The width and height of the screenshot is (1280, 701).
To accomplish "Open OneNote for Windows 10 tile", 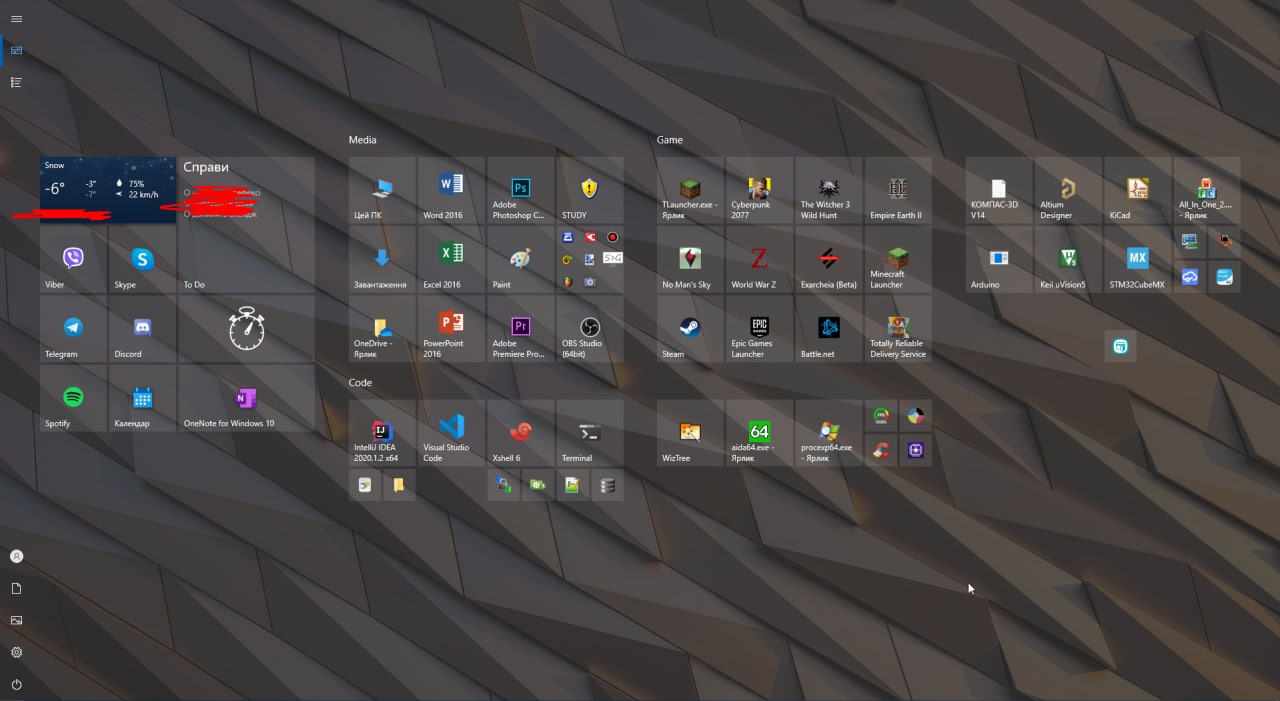I will pos(247,398).
